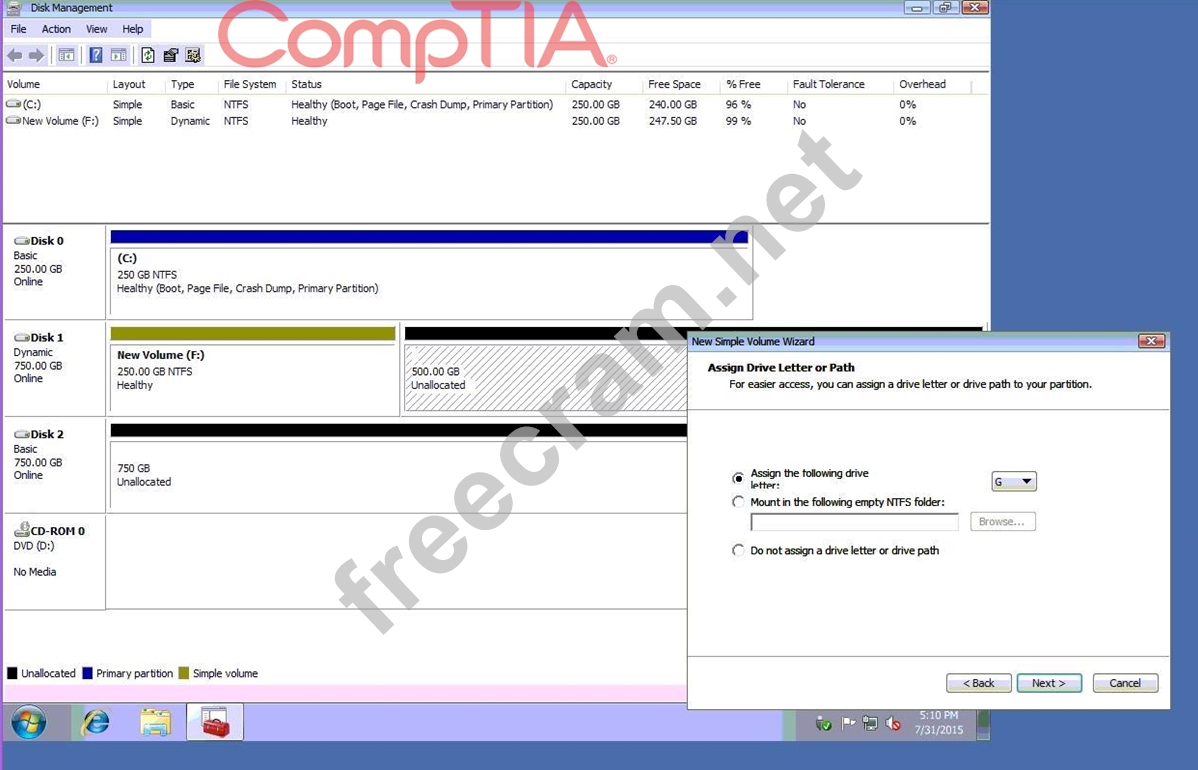Click the drive icon beside (C:) in the volume list

13,104
